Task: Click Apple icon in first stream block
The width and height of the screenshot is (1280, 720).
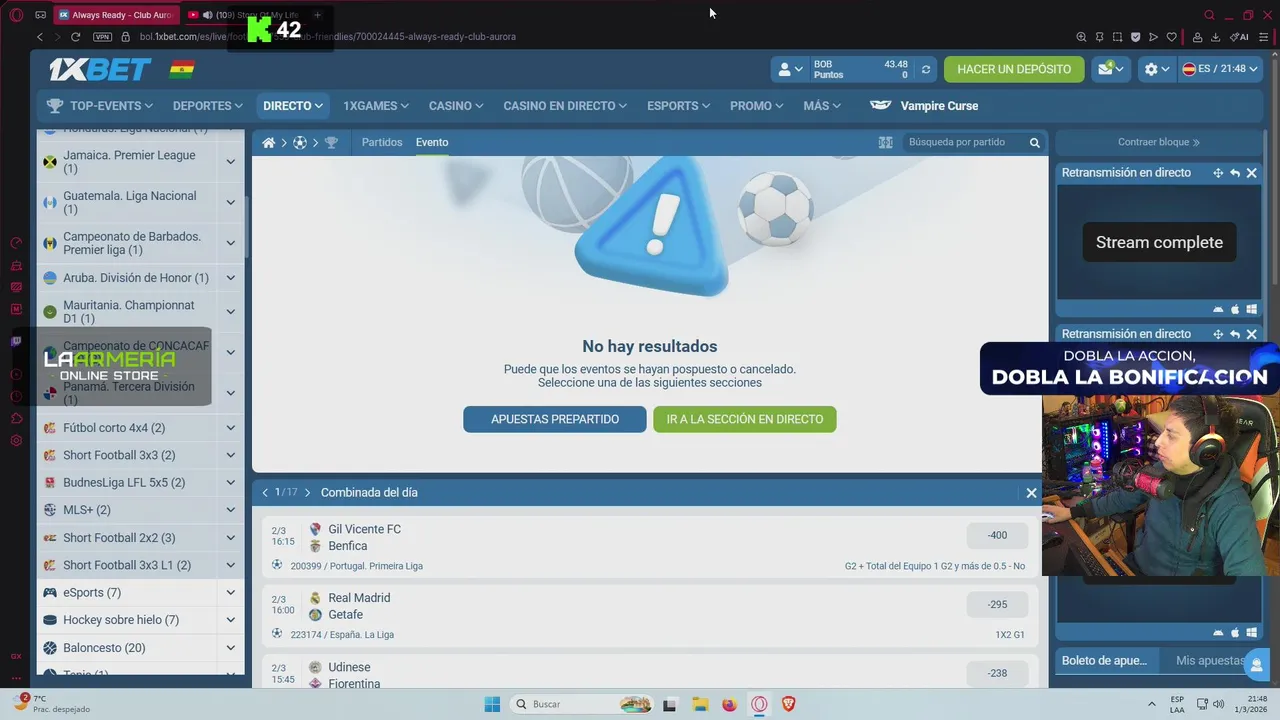Action: click(x=1235, y=310)
